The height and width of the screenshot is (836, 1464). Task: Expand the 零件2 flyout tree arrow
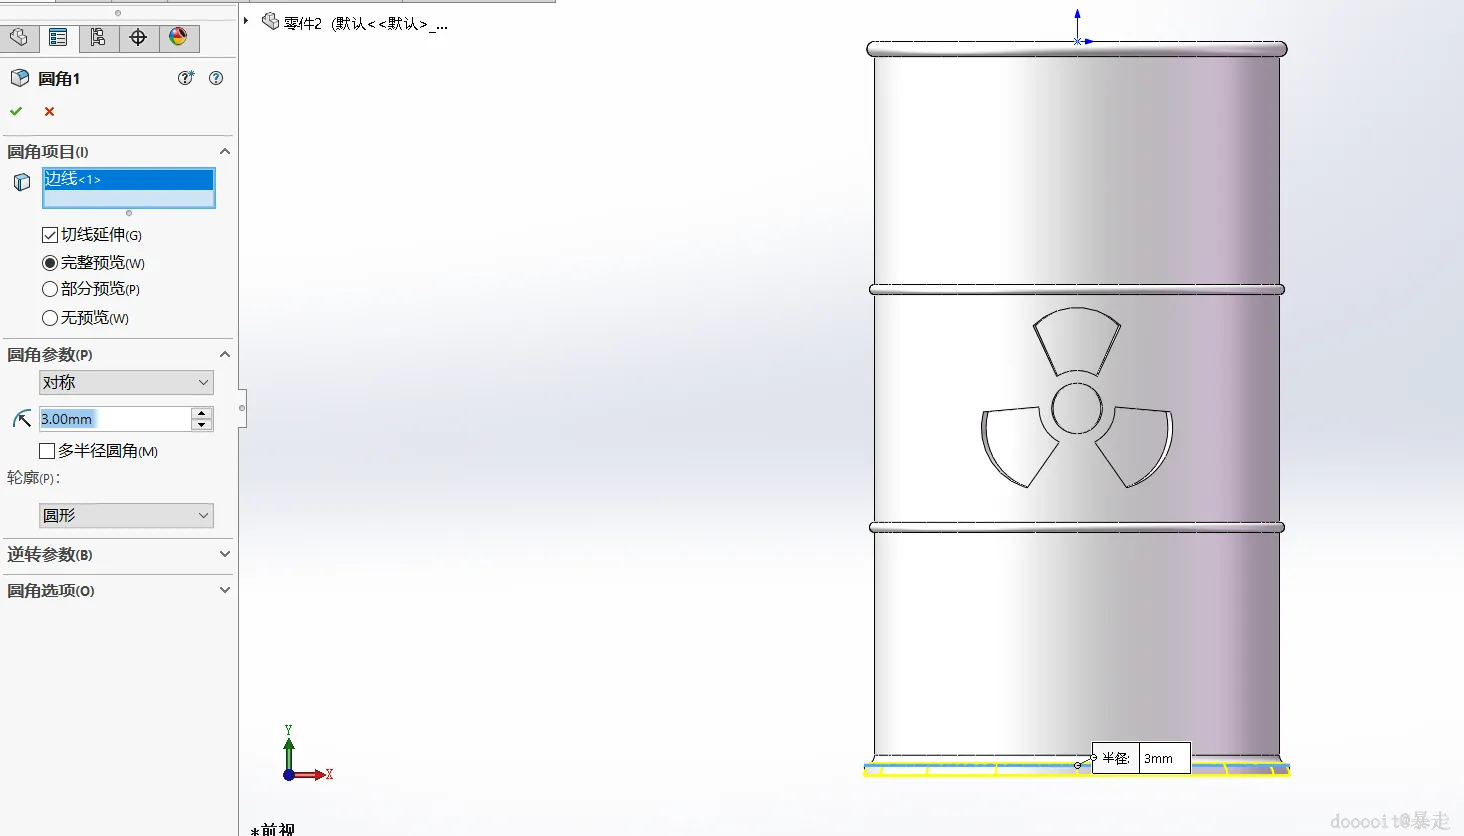coord(246,21)
